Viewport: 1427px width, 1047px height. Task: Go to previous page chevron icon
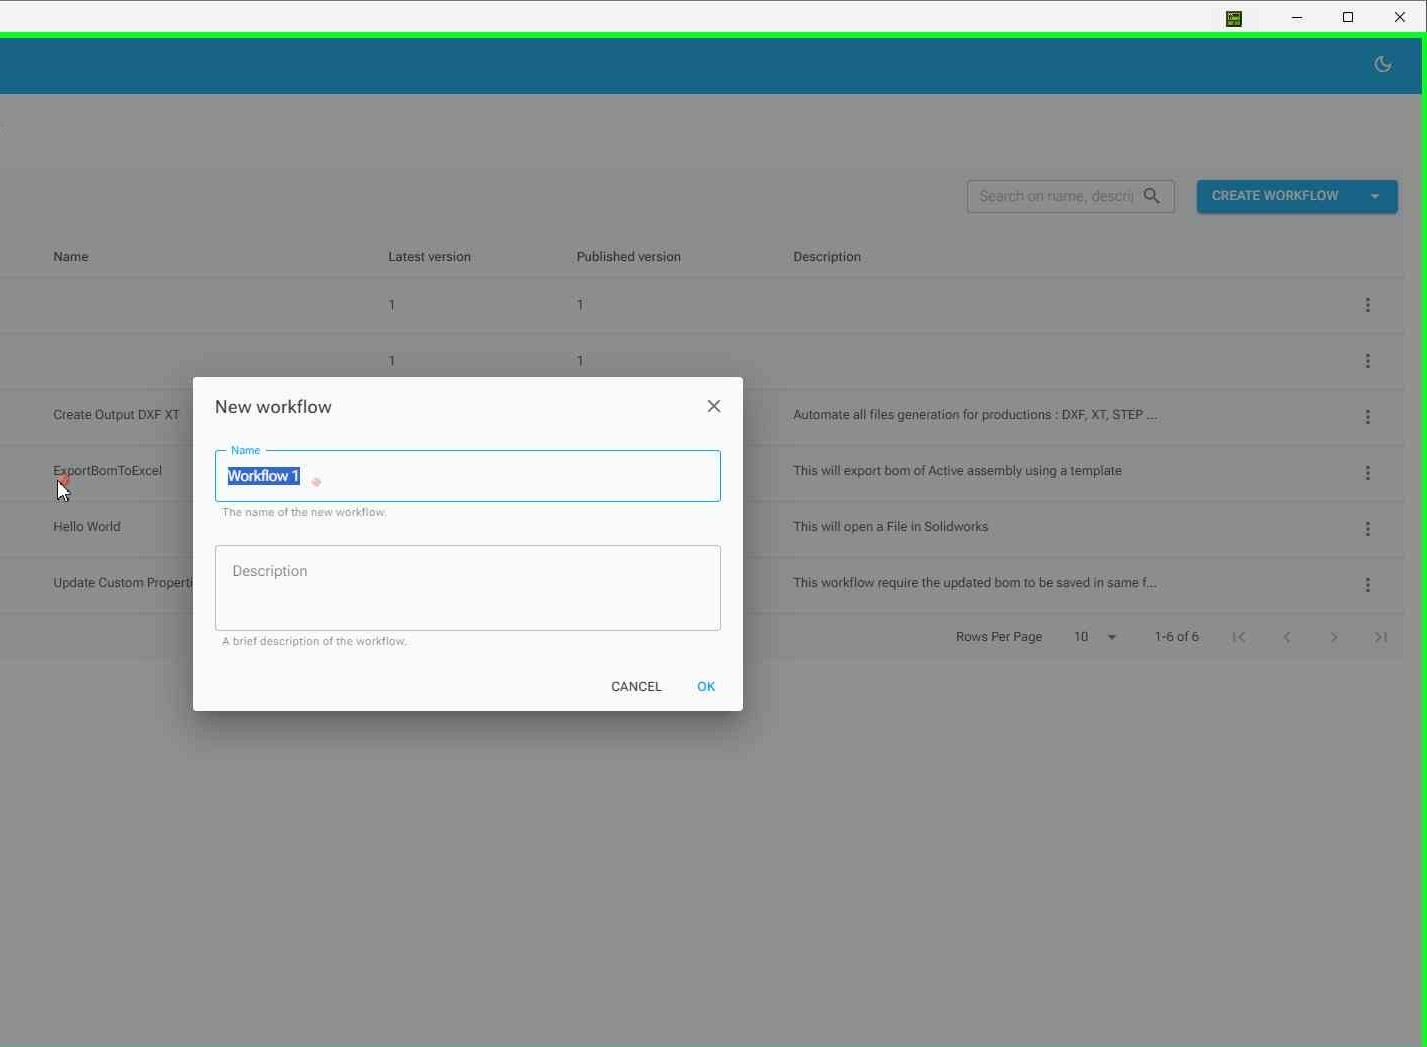[x=1286, y=636]
